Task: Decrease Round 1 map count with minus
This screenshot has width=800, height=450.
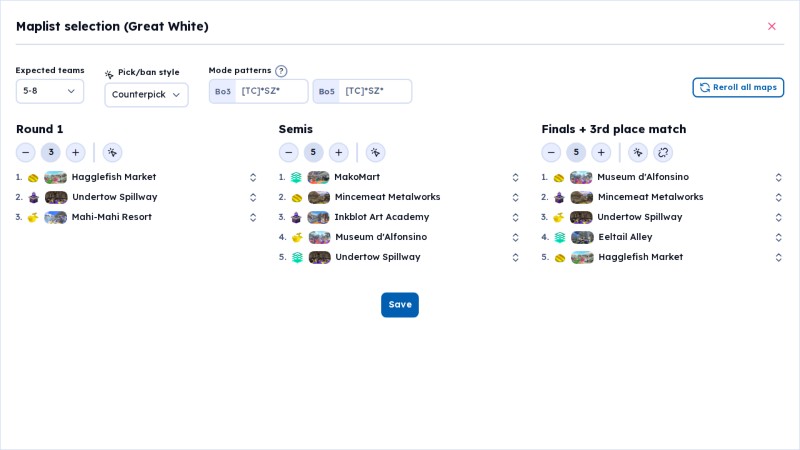Action: pyautogui.click(x=26, y=152)
